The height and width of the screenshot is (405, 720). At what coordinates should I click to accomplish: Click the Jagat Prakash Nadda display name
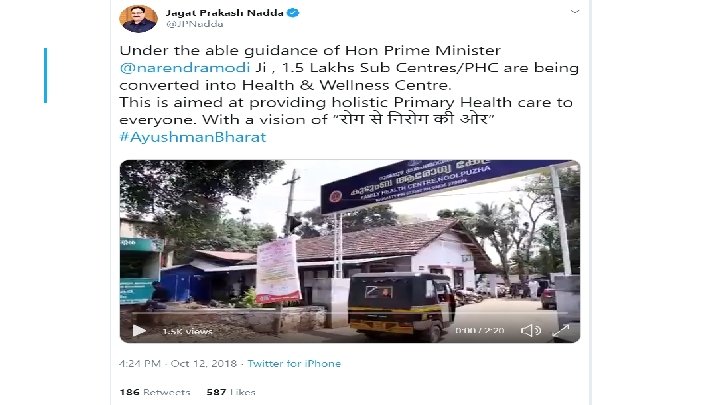(225, 13)
